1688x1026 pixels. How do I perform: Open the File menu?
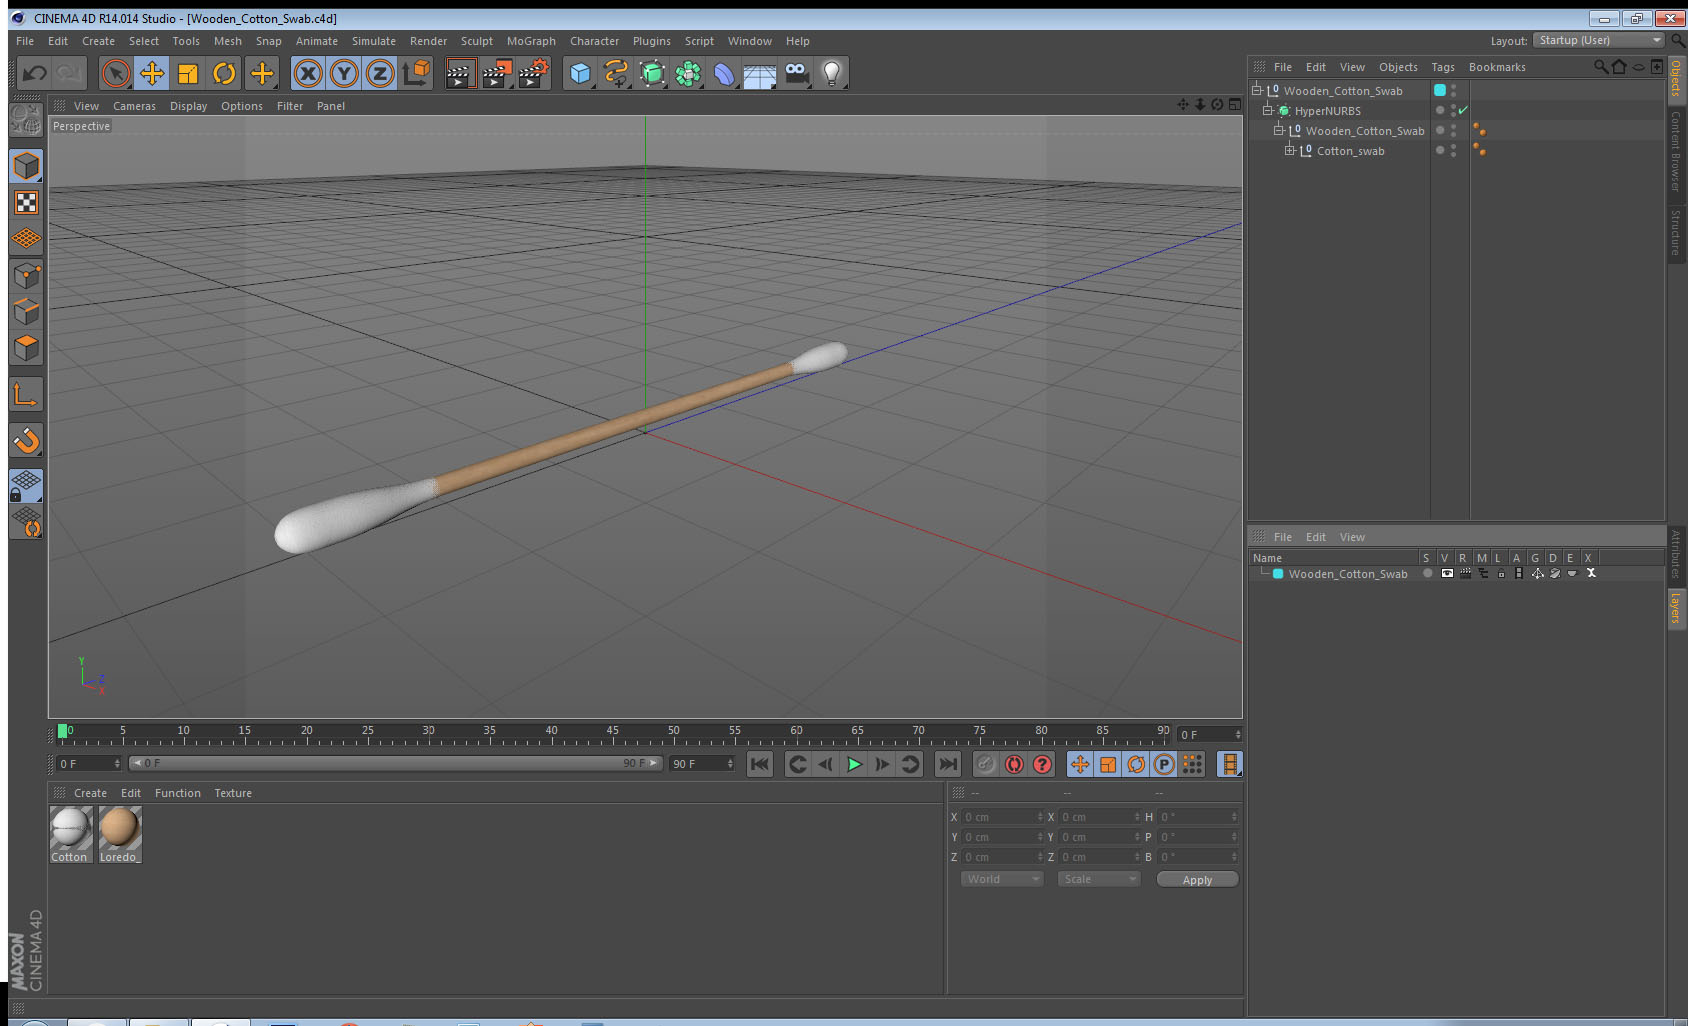(25, 41)
